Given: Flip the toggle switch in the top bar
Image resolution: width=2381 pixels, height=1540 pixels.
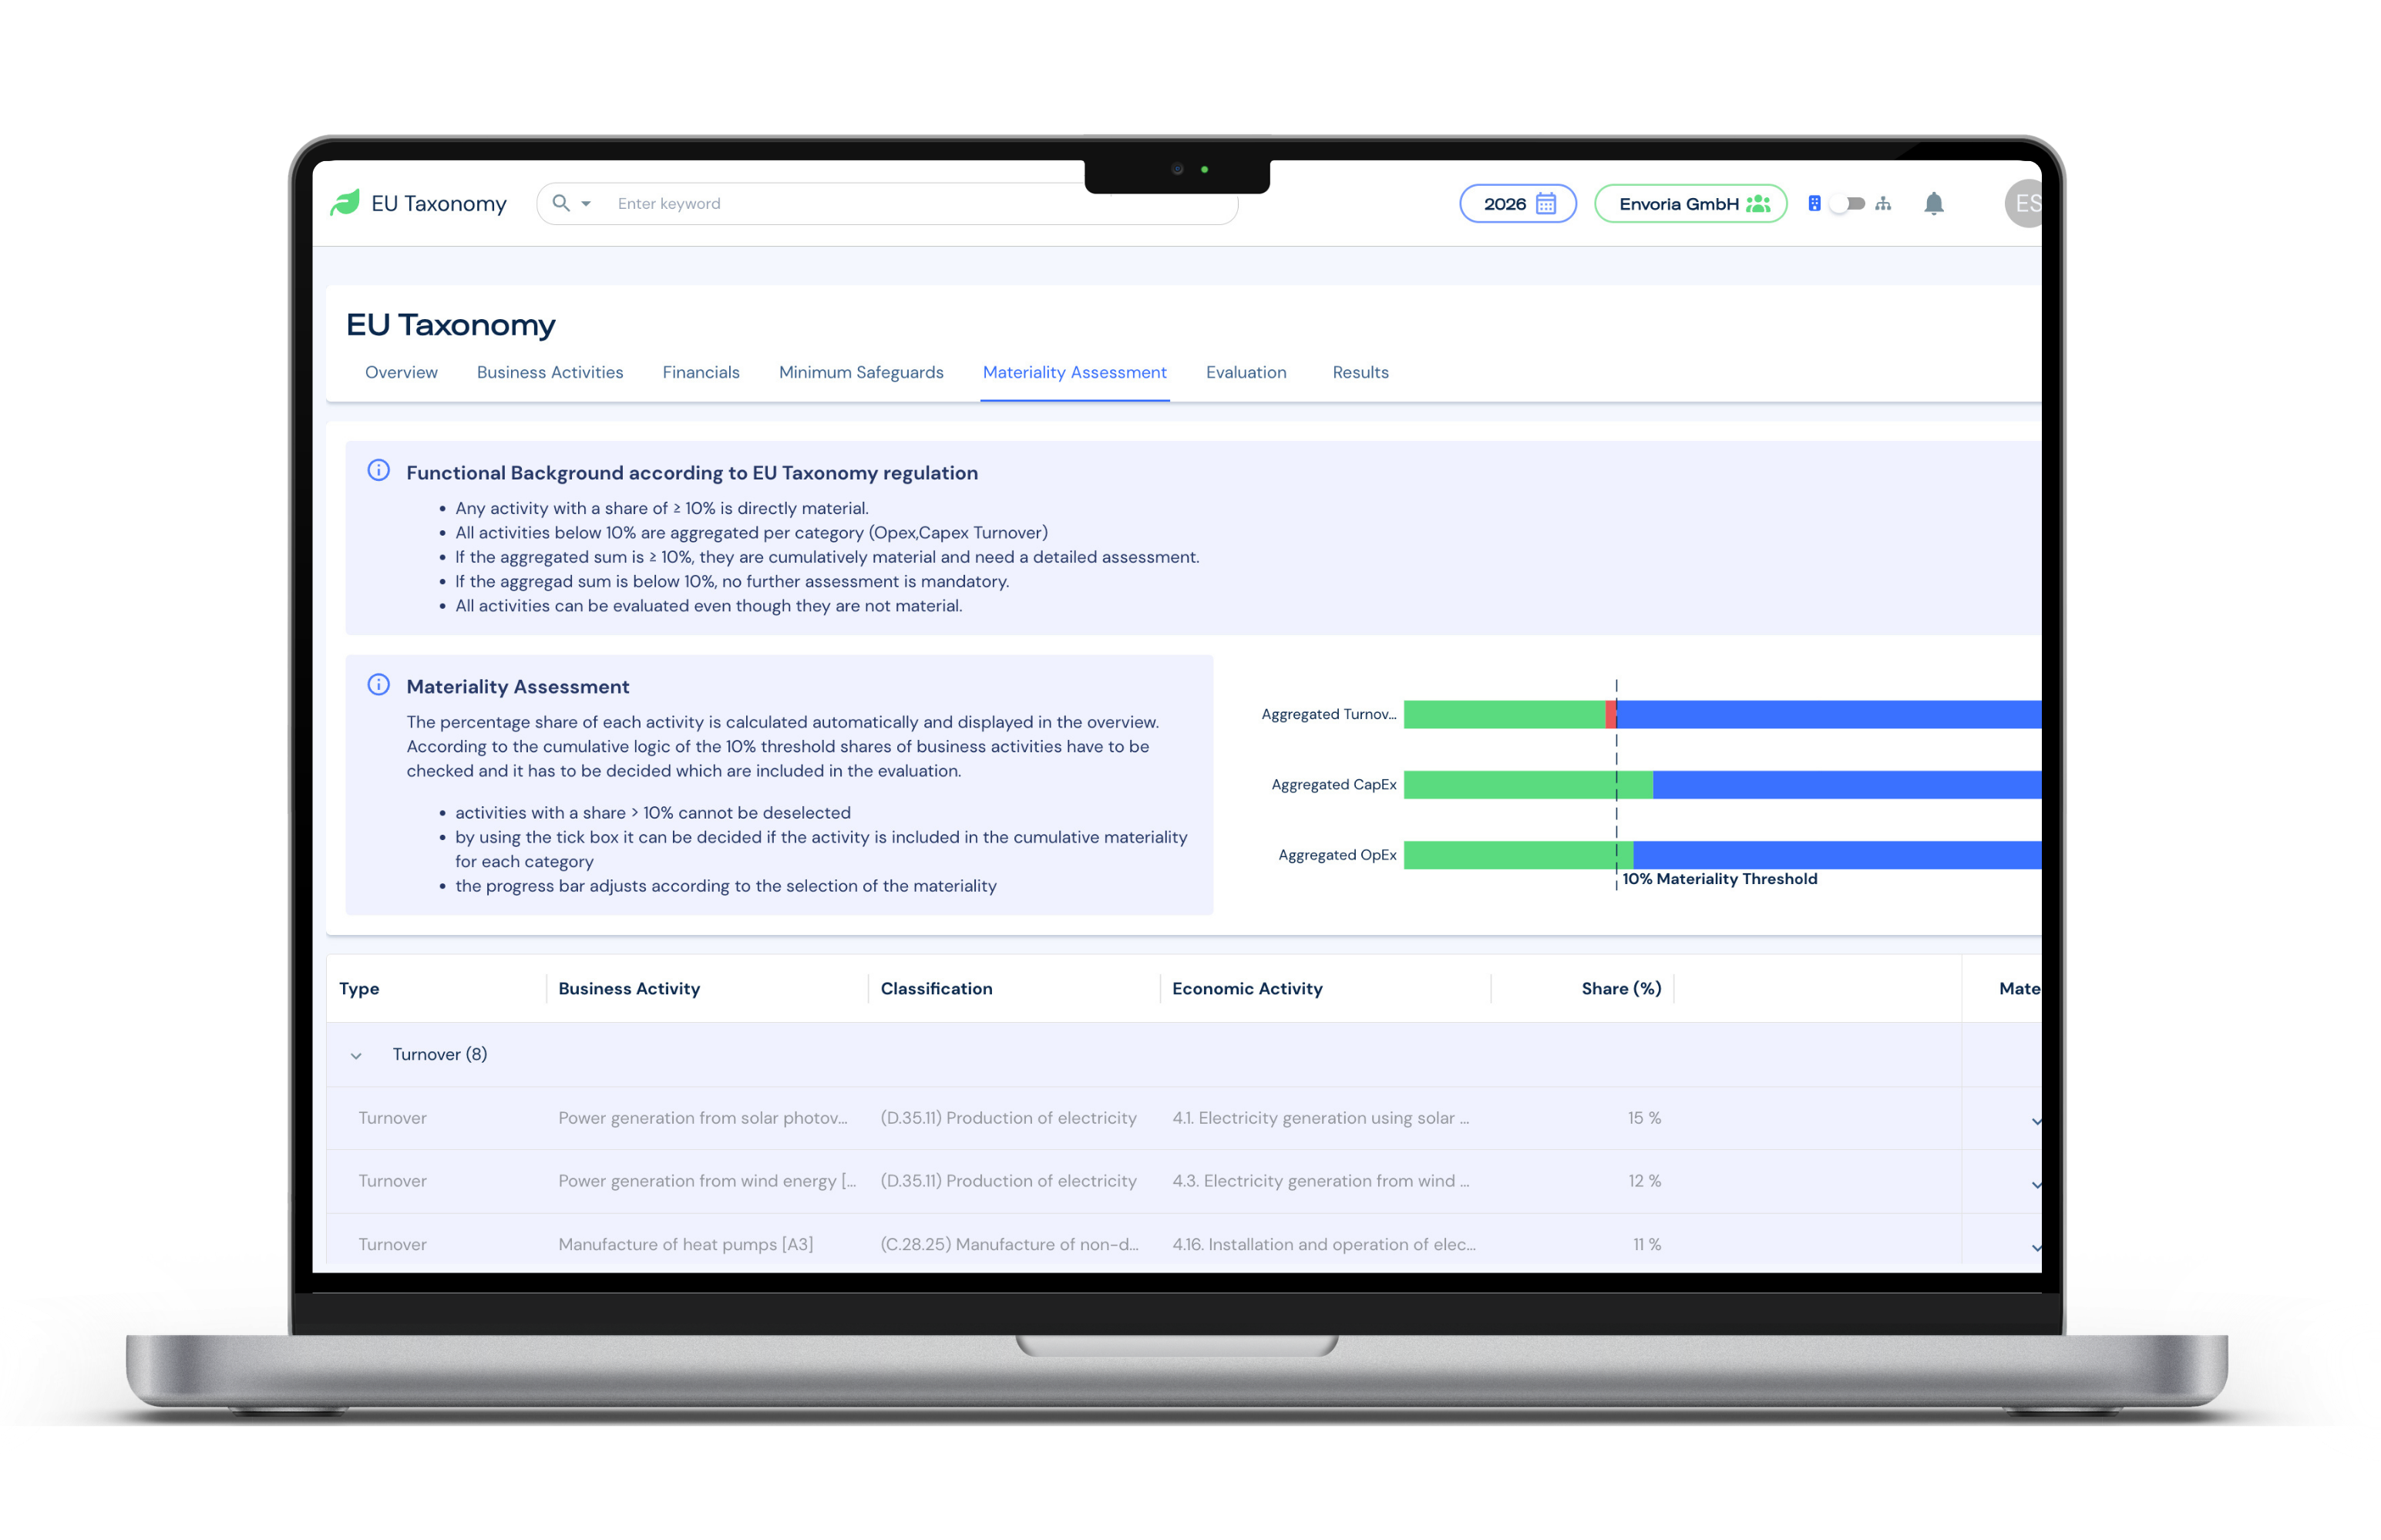Looking at the screenshot, I should click(1847, 203).
